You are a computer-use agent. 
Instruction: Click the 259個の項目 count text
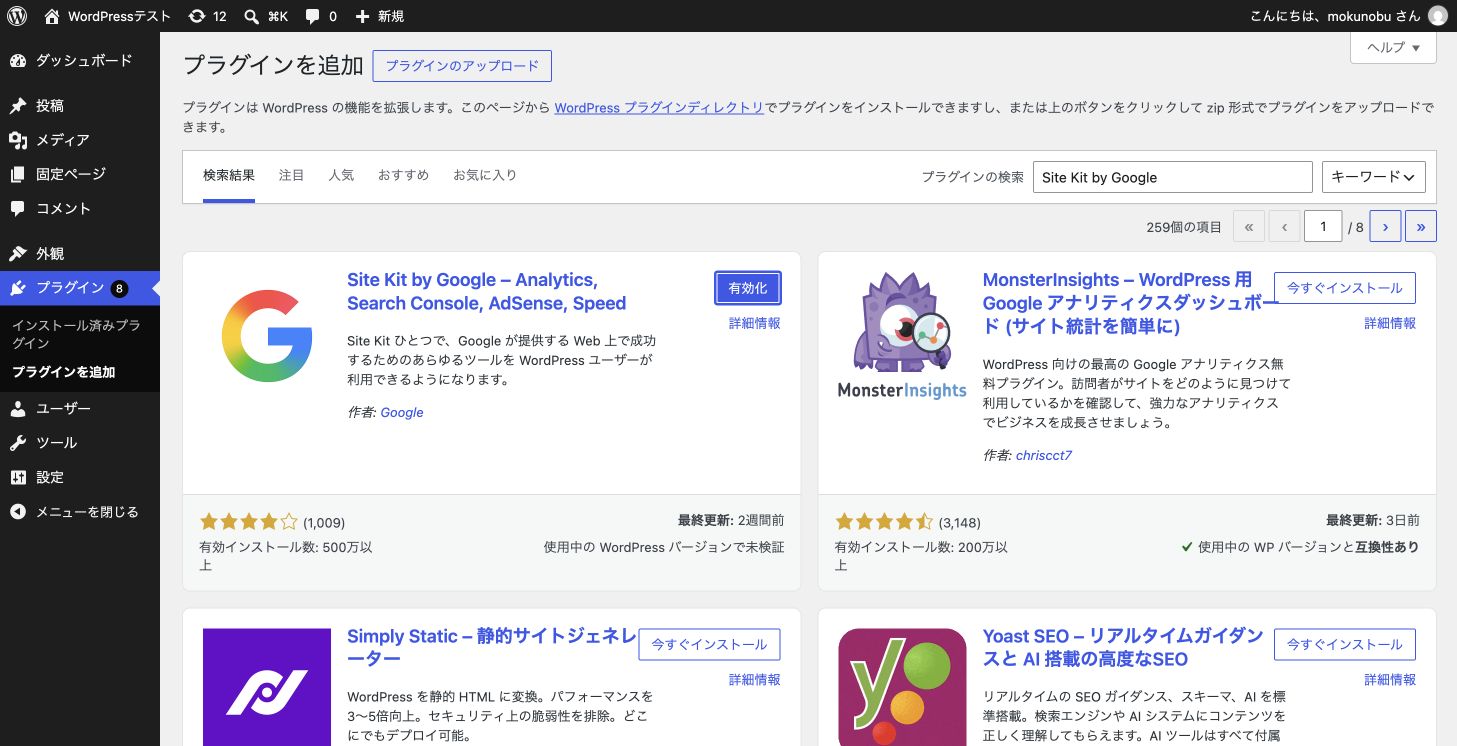pos(1184,227)
